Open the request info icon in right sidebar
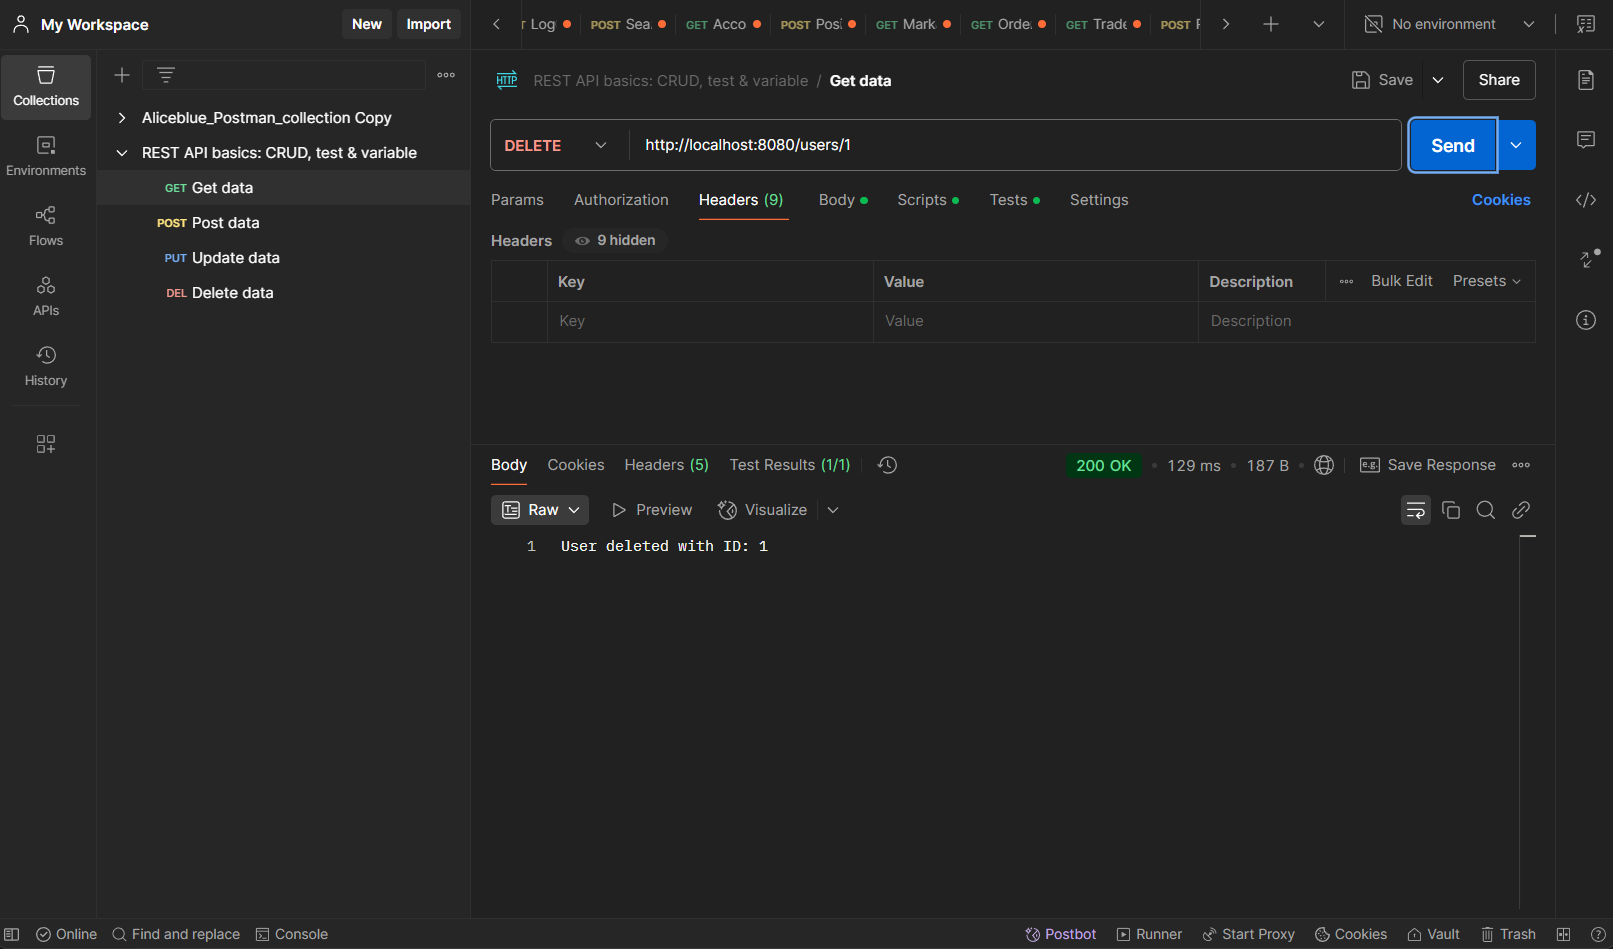Viewport: 1613px width, 949px height. click(x=1586, y=320)
